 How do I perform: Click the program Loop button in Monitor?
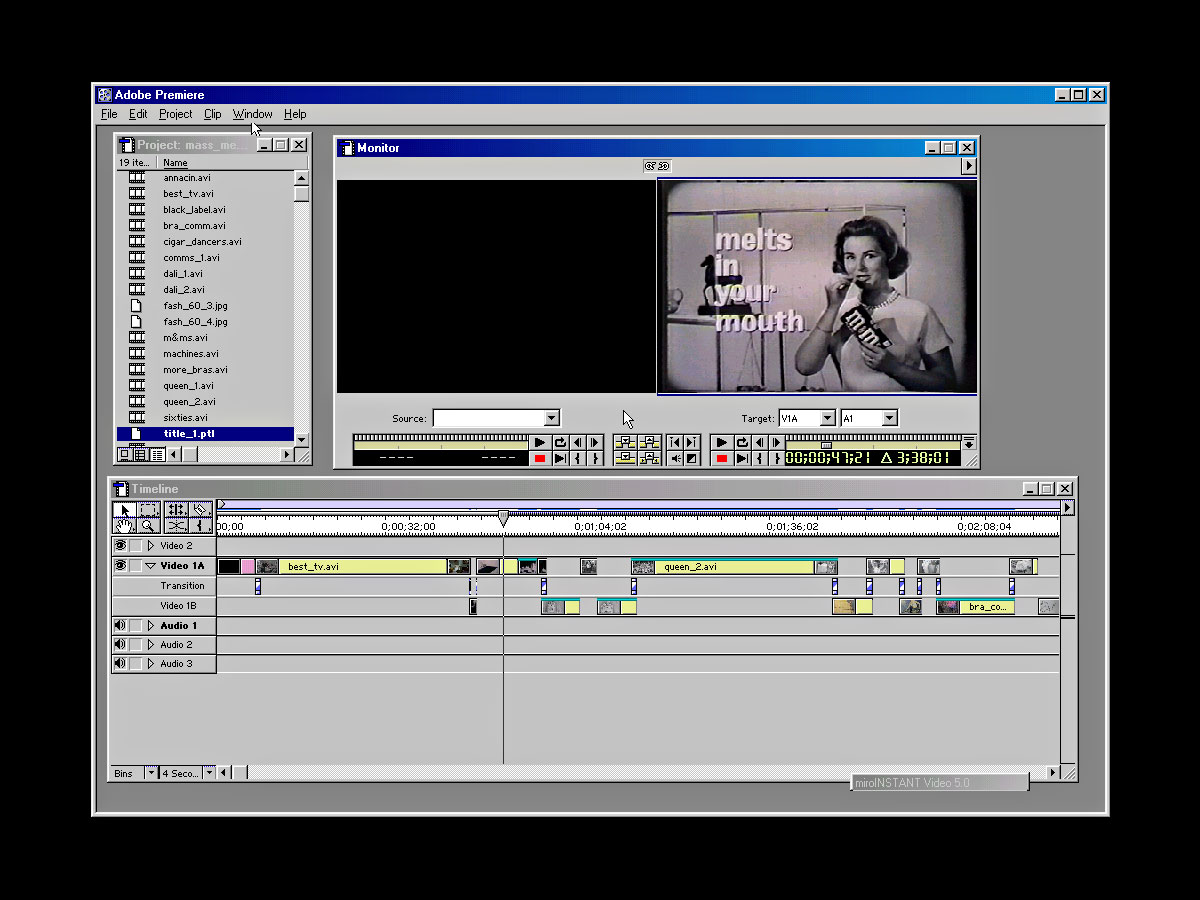(x=741, y=443)
